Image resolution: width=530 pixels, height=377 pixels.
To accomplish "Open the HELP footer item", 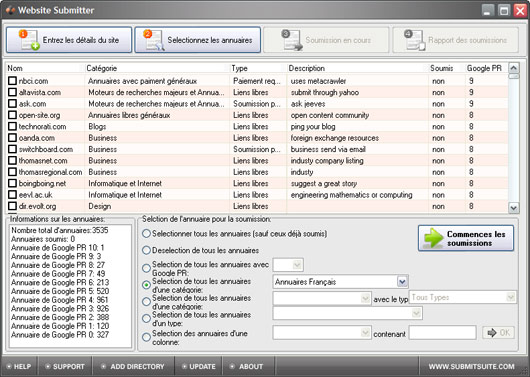I will pyautogui.click(x=19, y=367).
